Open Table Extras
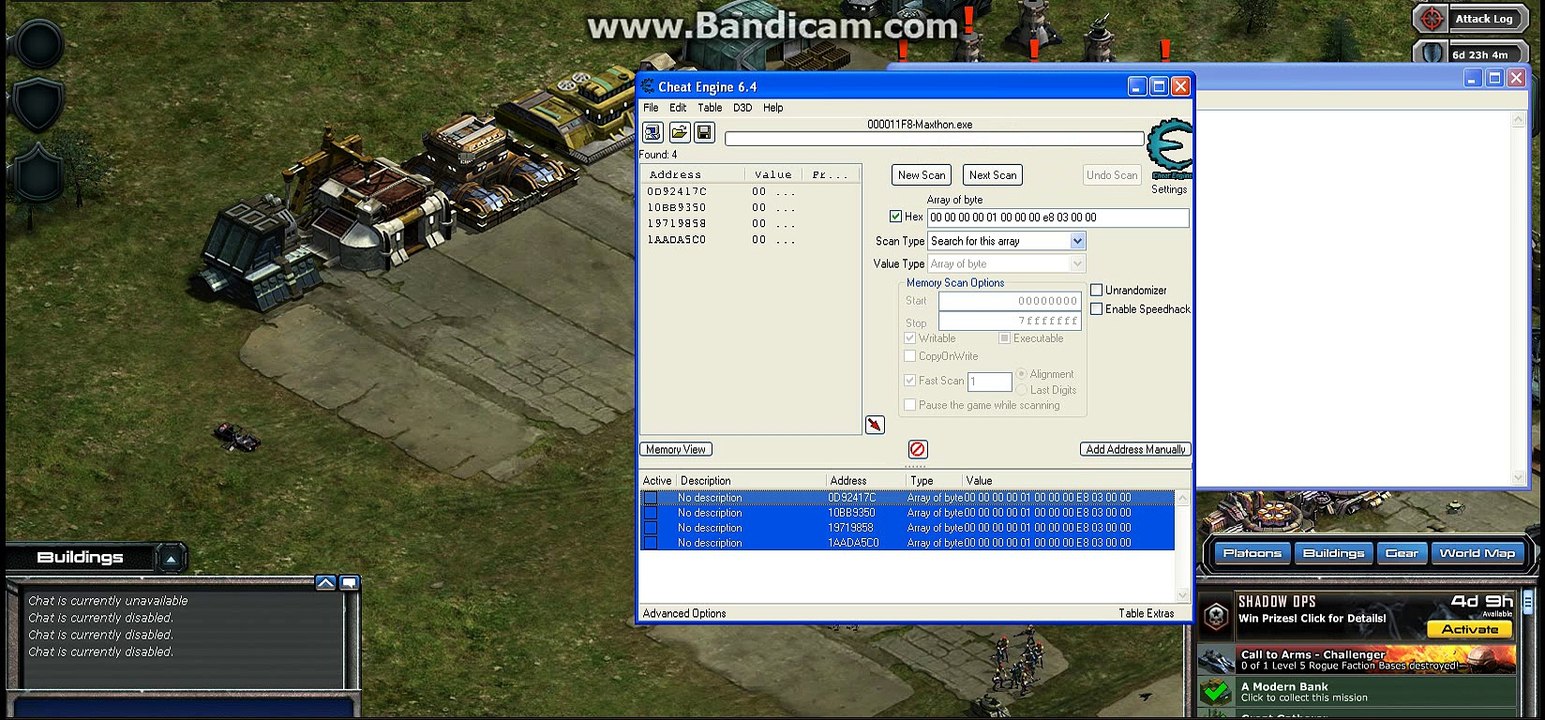Image resolution: width=1545 pixels, height=720 pixels. pyautogui.click(x=1146, y=613)
